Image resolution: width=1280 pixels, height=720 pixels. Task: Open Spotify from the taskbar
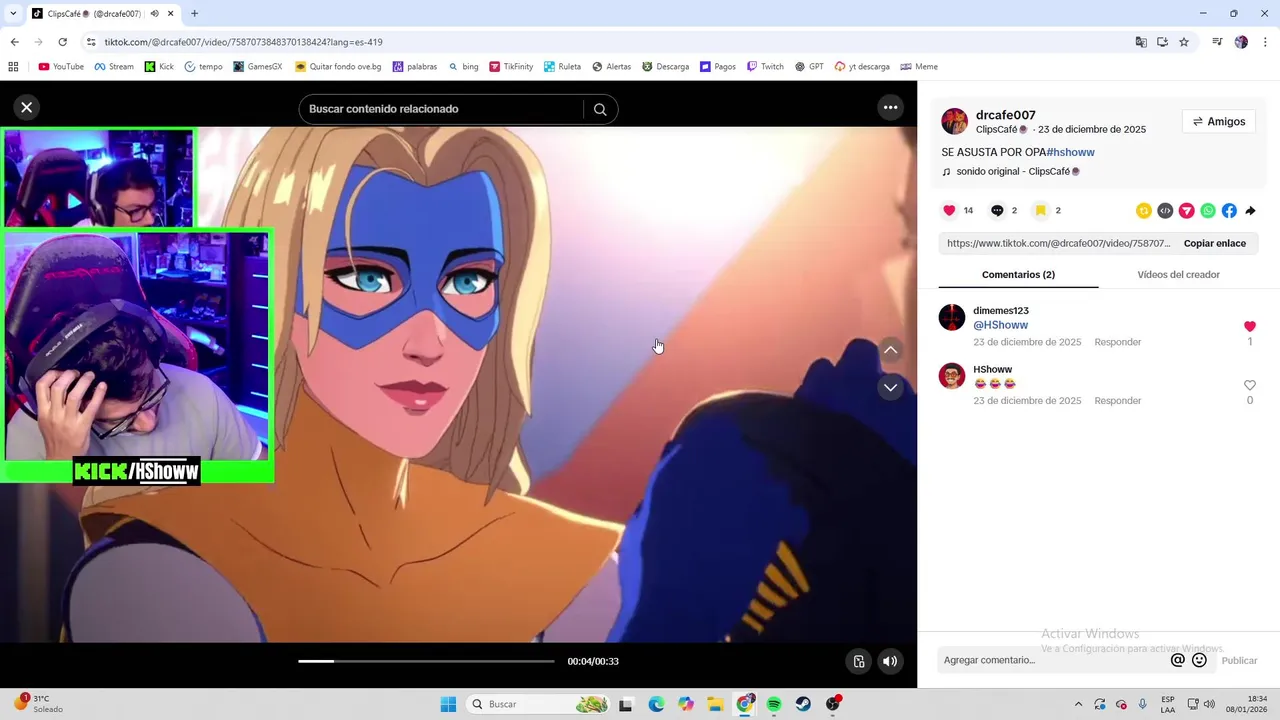(774, 704)
